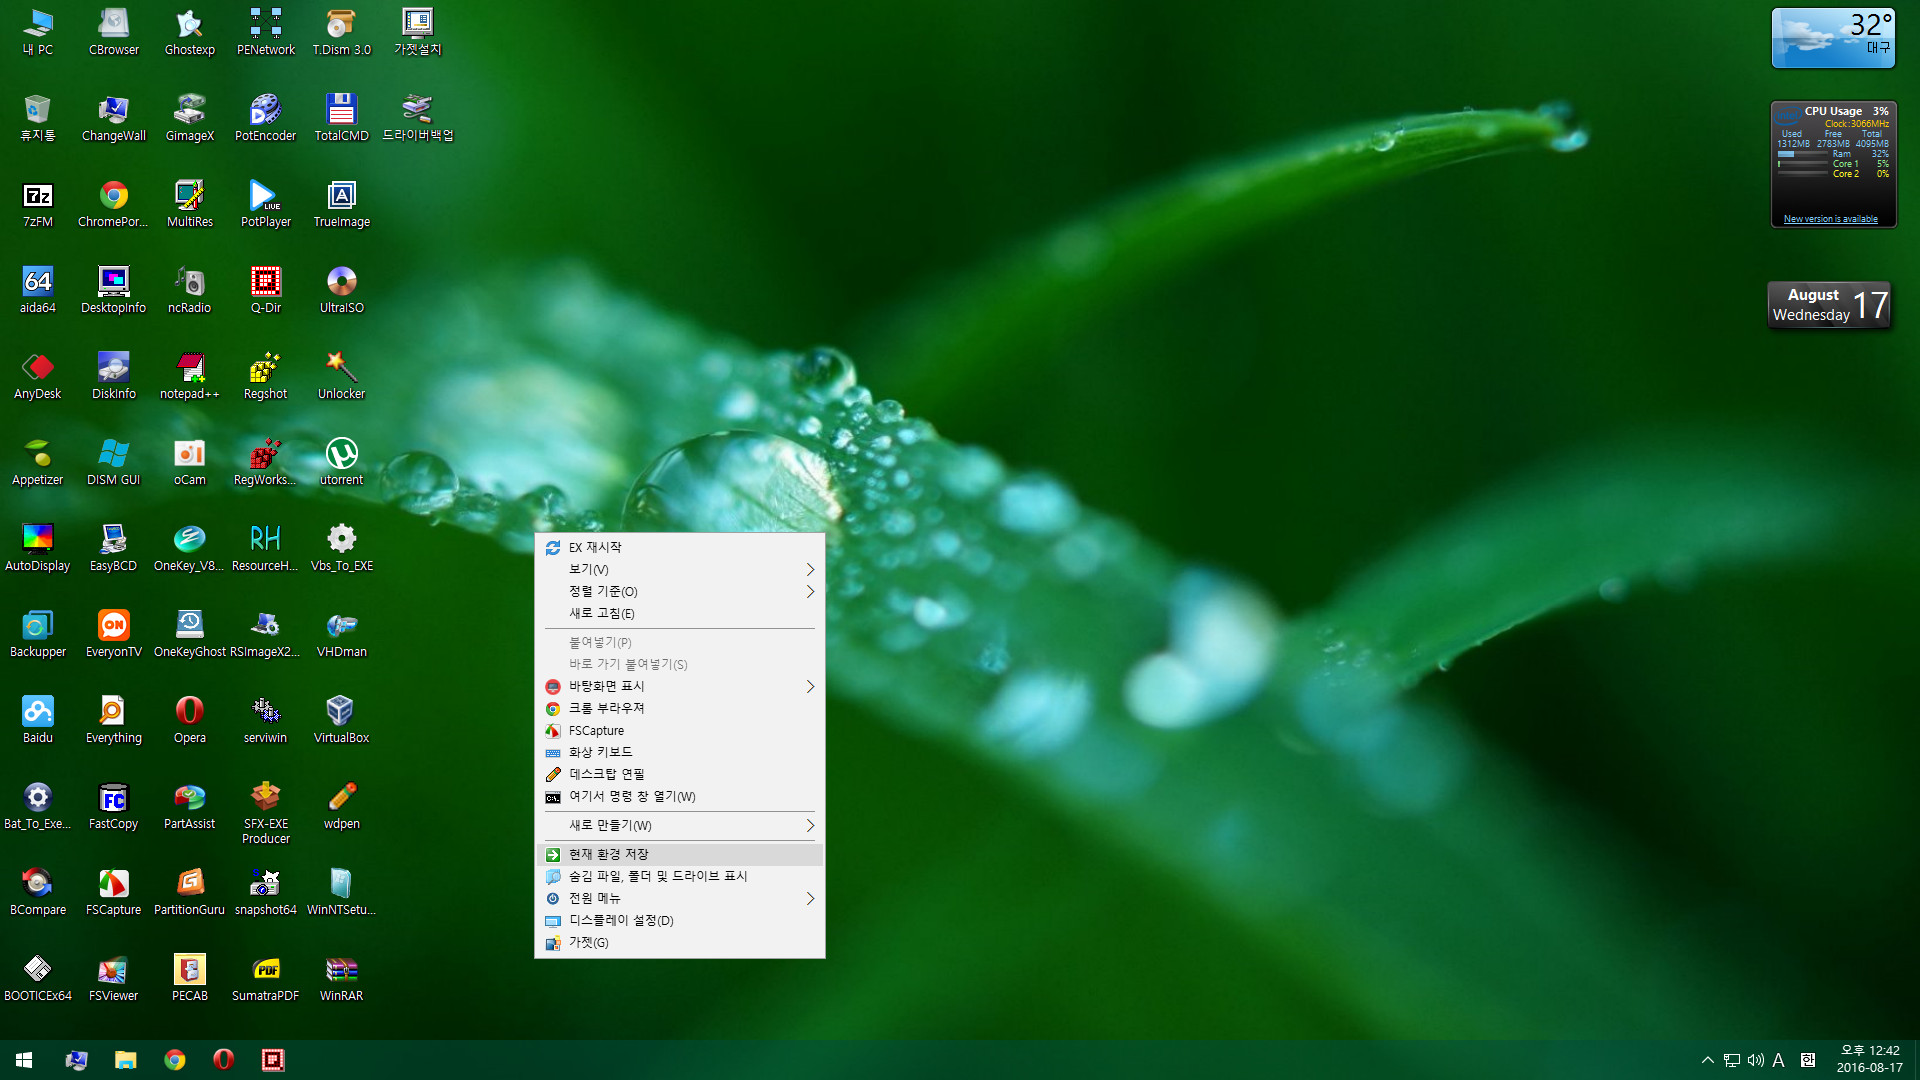
Task: Choose 가젯(G) in context menu
Action: pos(680,942)
